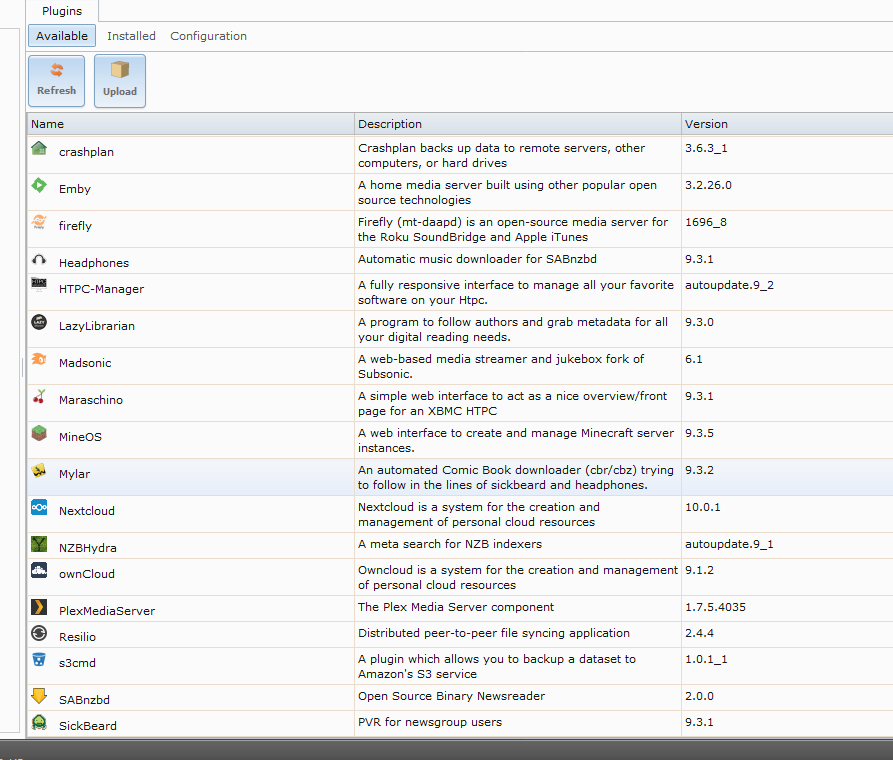Screen dimensions: 893x760
Task: Select the Madsonic plugin name
Action: [x=85, y=363]
